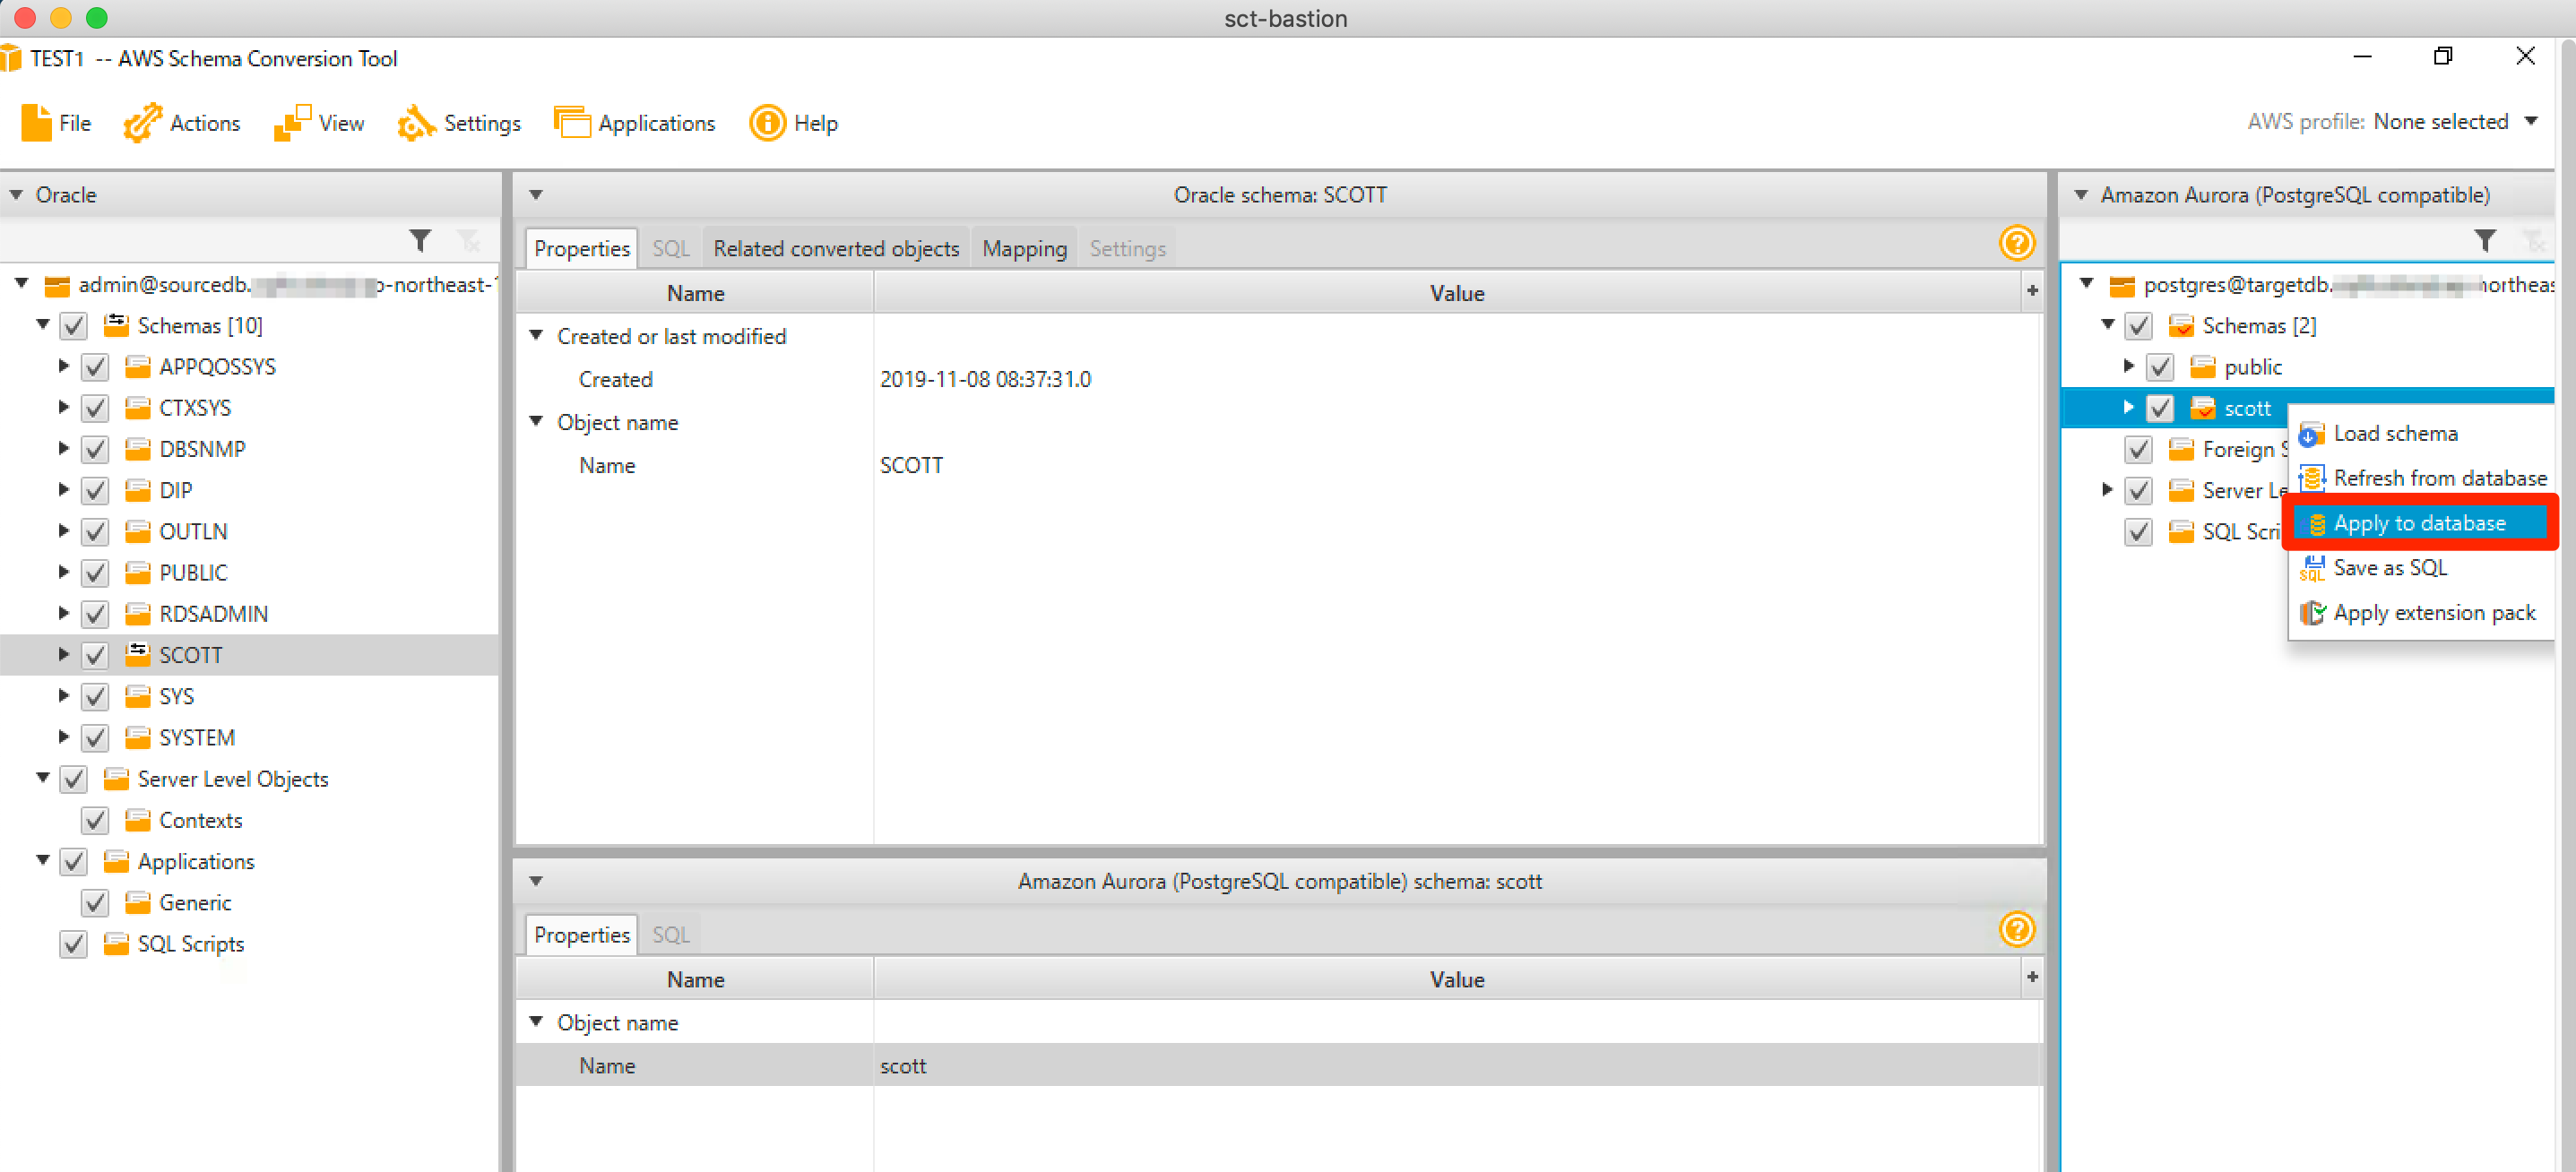This screenshot has height=1172, width=2576.
Task: Open the View menu icon
Action: [x=291, y=123]
